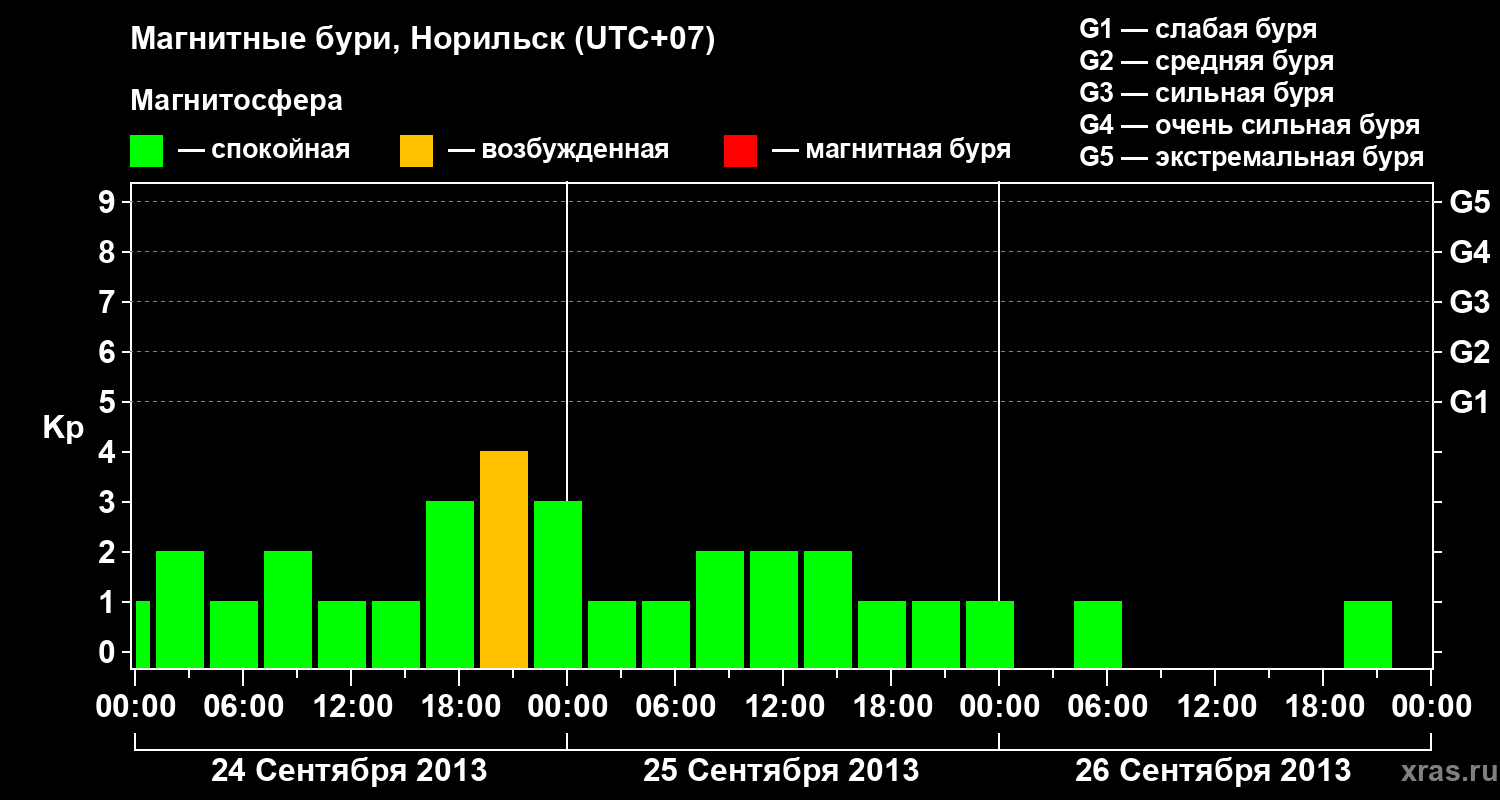The image size is (1500, 800).
Task: Click the '— возбужденная' legend label
Action: [558, 150]
